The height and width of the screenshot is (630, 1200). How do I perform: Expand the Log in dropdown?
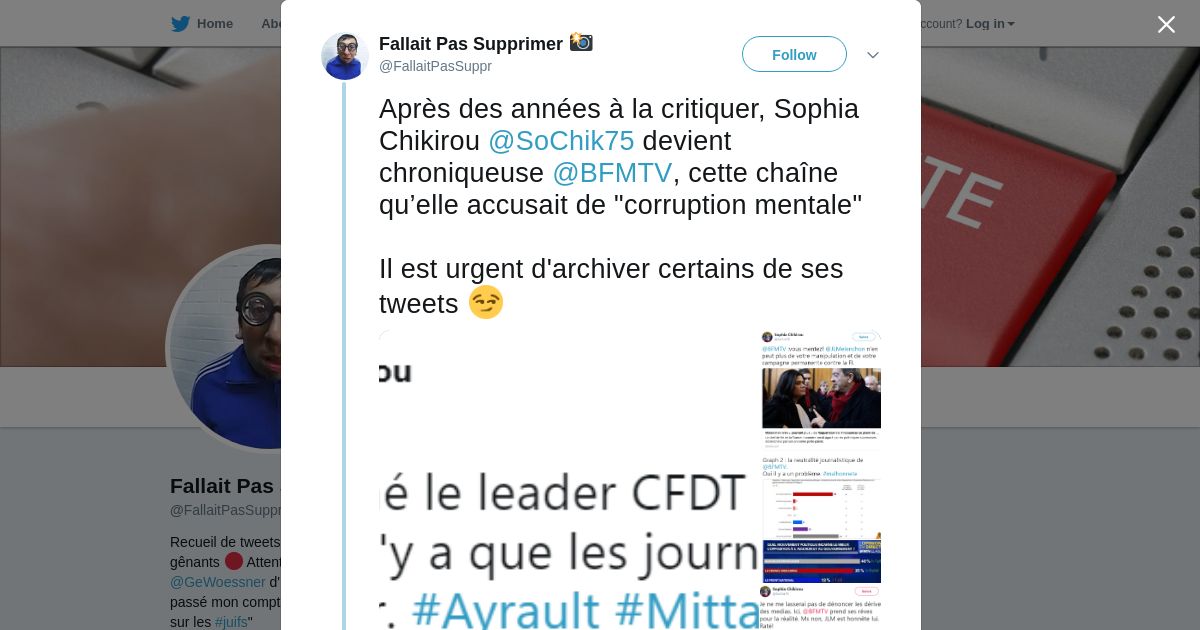[x=990, y=23]
